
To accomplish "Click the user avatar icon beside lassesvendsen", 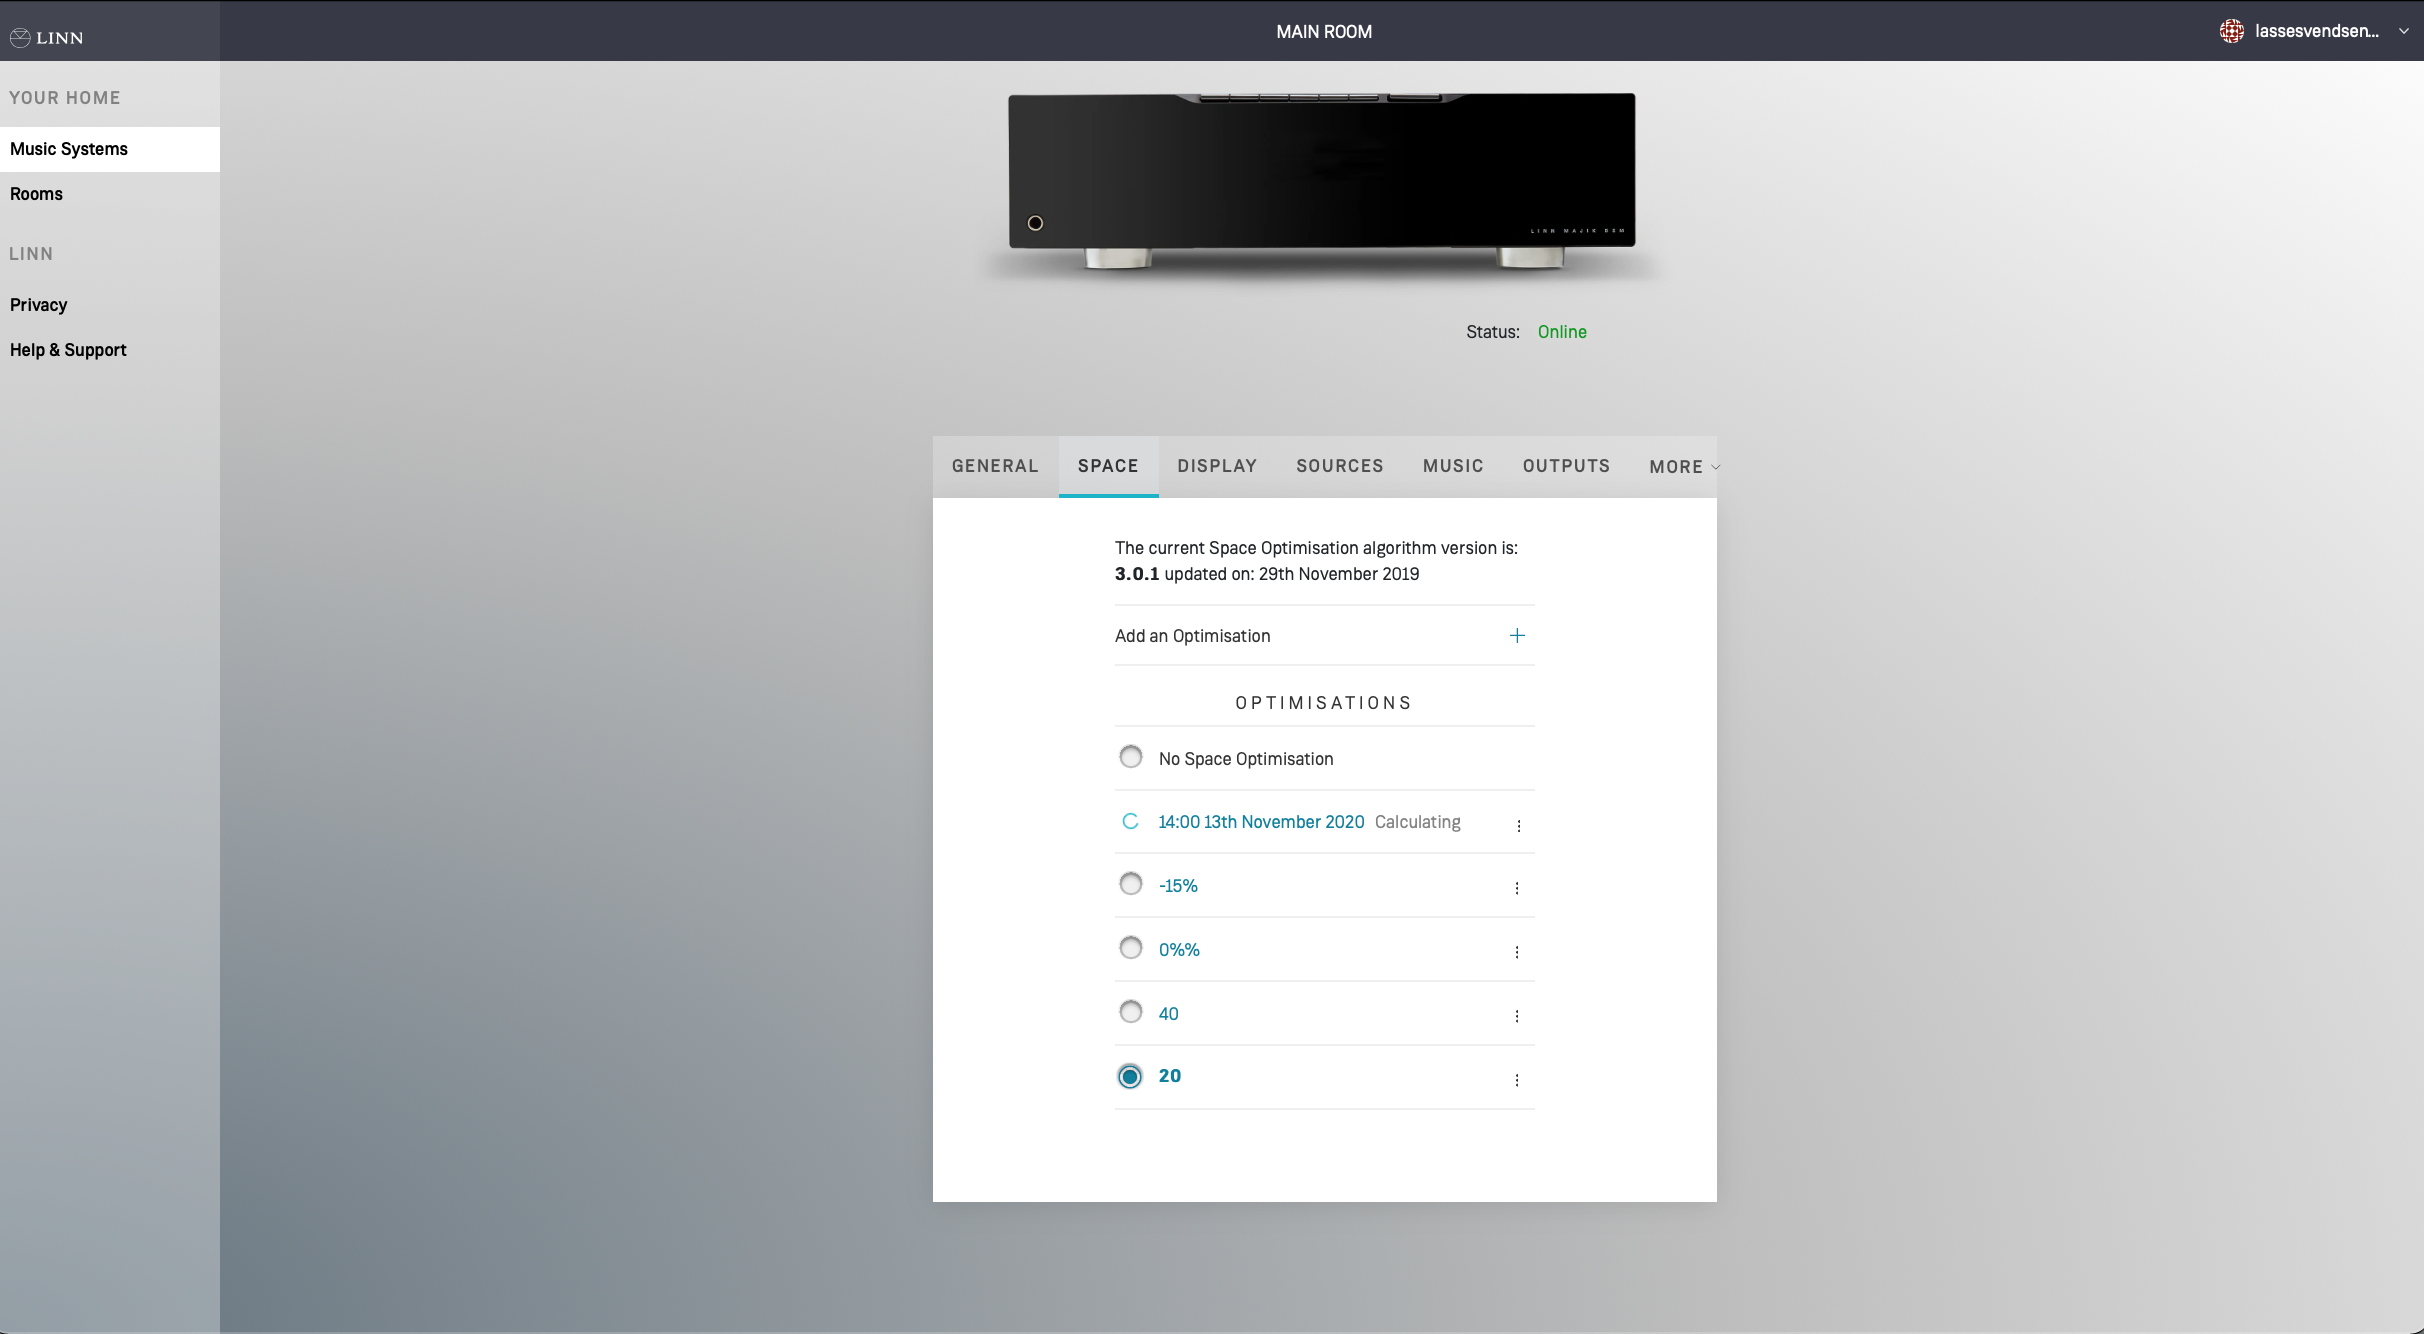I will (x=2231, y=31).
